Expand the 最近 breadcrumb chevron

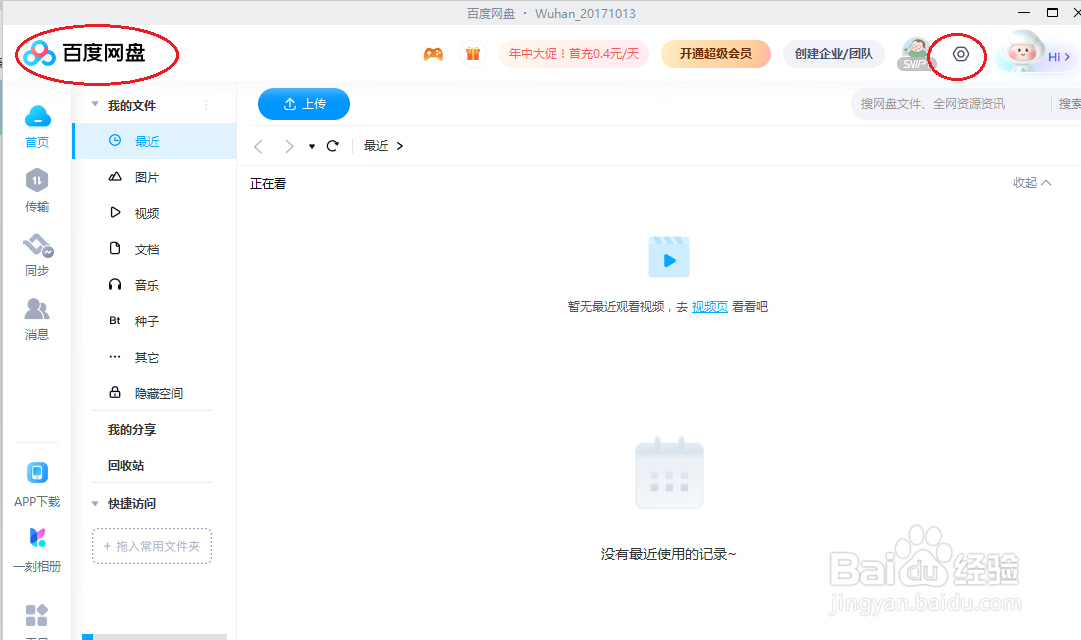pos(400,146)
